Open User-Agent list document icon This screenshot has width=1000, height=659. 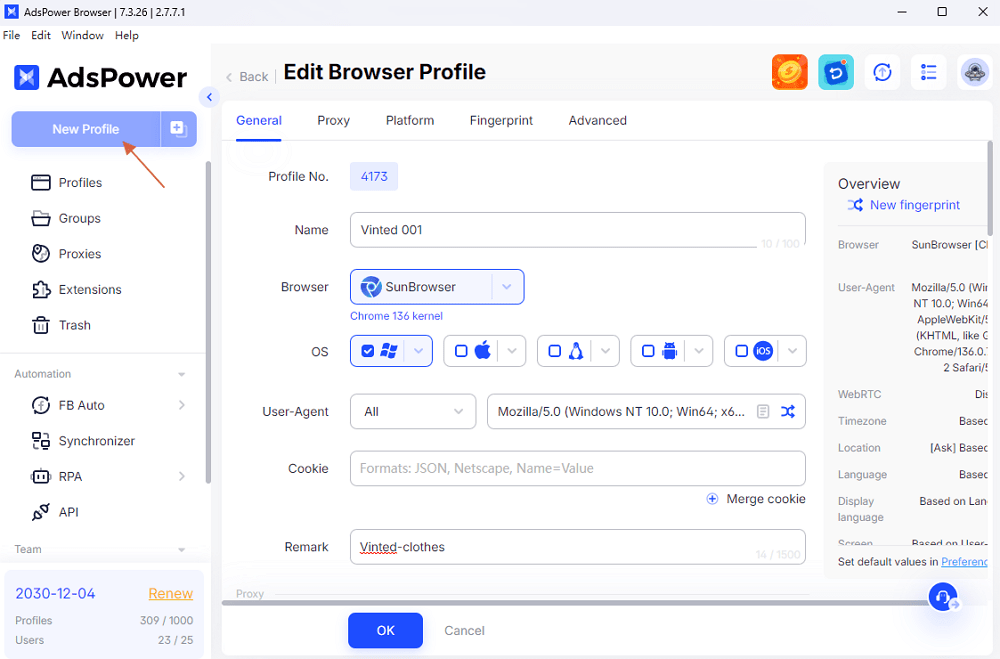tap(763, 411)
